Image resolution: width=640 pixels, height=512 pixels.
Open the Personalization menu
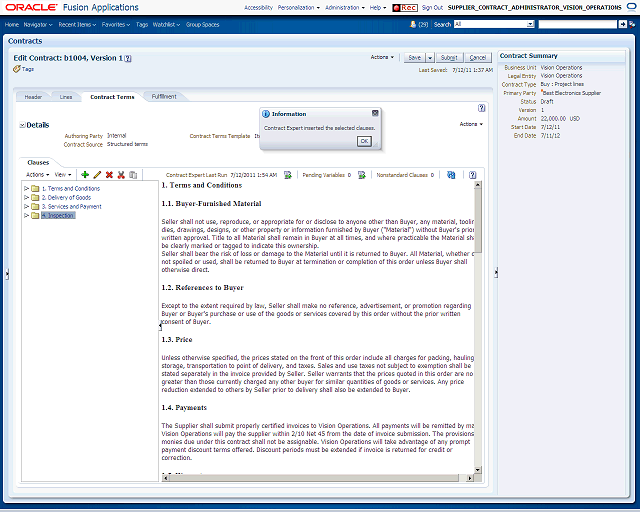299,8
